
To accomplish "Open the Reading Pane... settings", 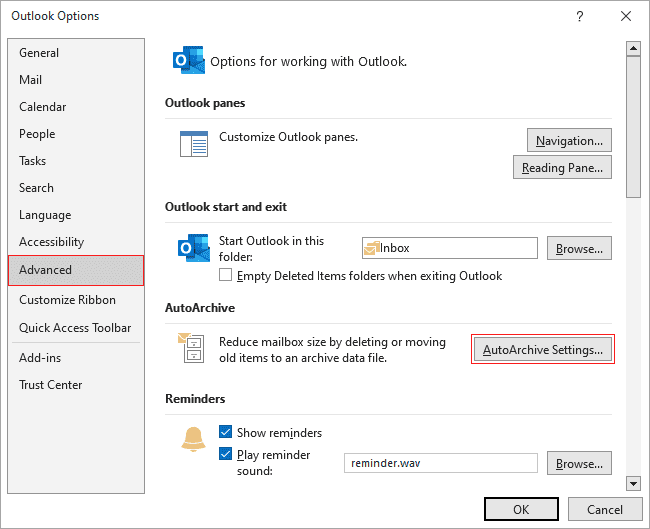I will click(x=562, y=167).
